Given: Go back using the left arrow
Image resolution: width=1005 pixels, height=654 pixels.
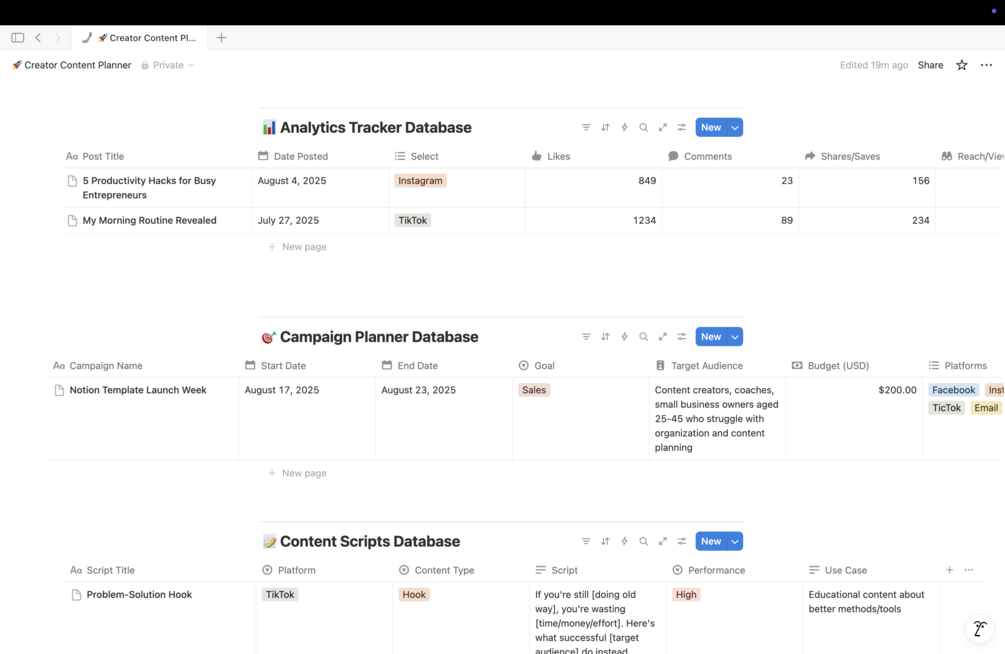Looking at the screenshot, I should (38, 38).
